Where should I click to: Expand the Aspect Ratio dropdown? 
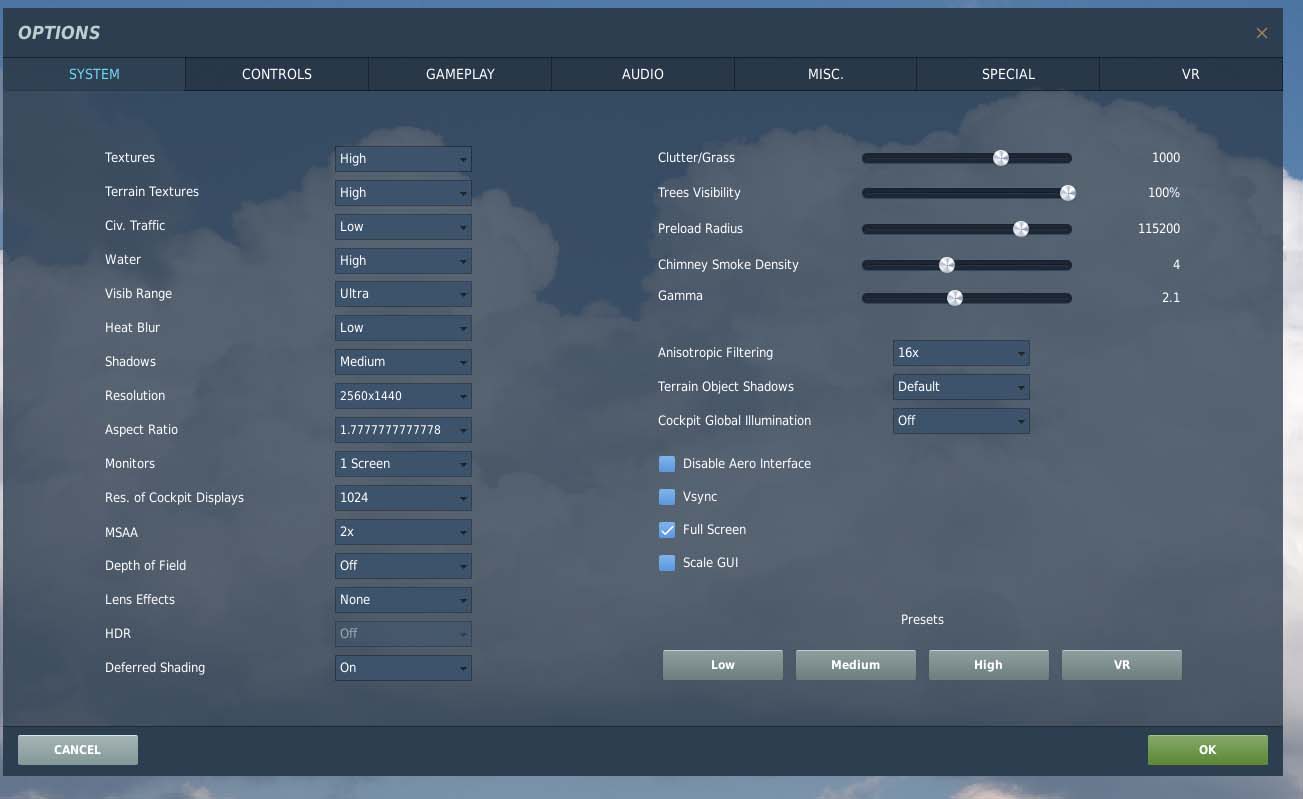pyautogui.click(x=403, y=430)
